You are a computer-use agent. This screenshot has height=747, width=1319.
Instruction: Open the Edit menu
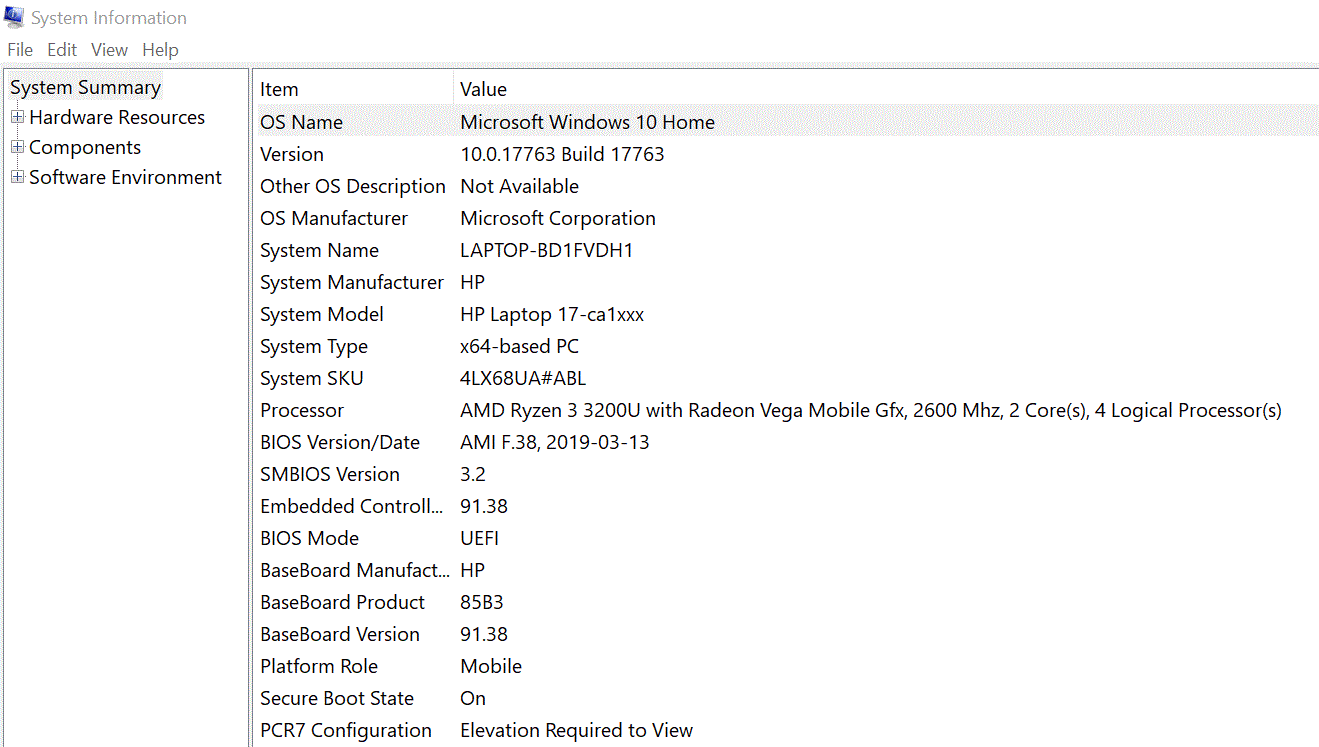tap(62, 50)
